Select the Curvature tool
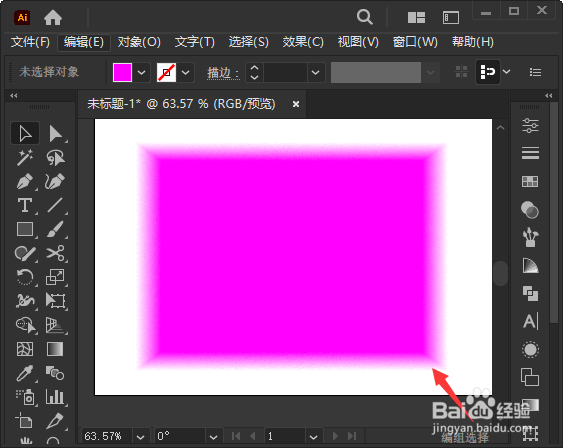Screen dimensions: 563x448 [55, 182]
